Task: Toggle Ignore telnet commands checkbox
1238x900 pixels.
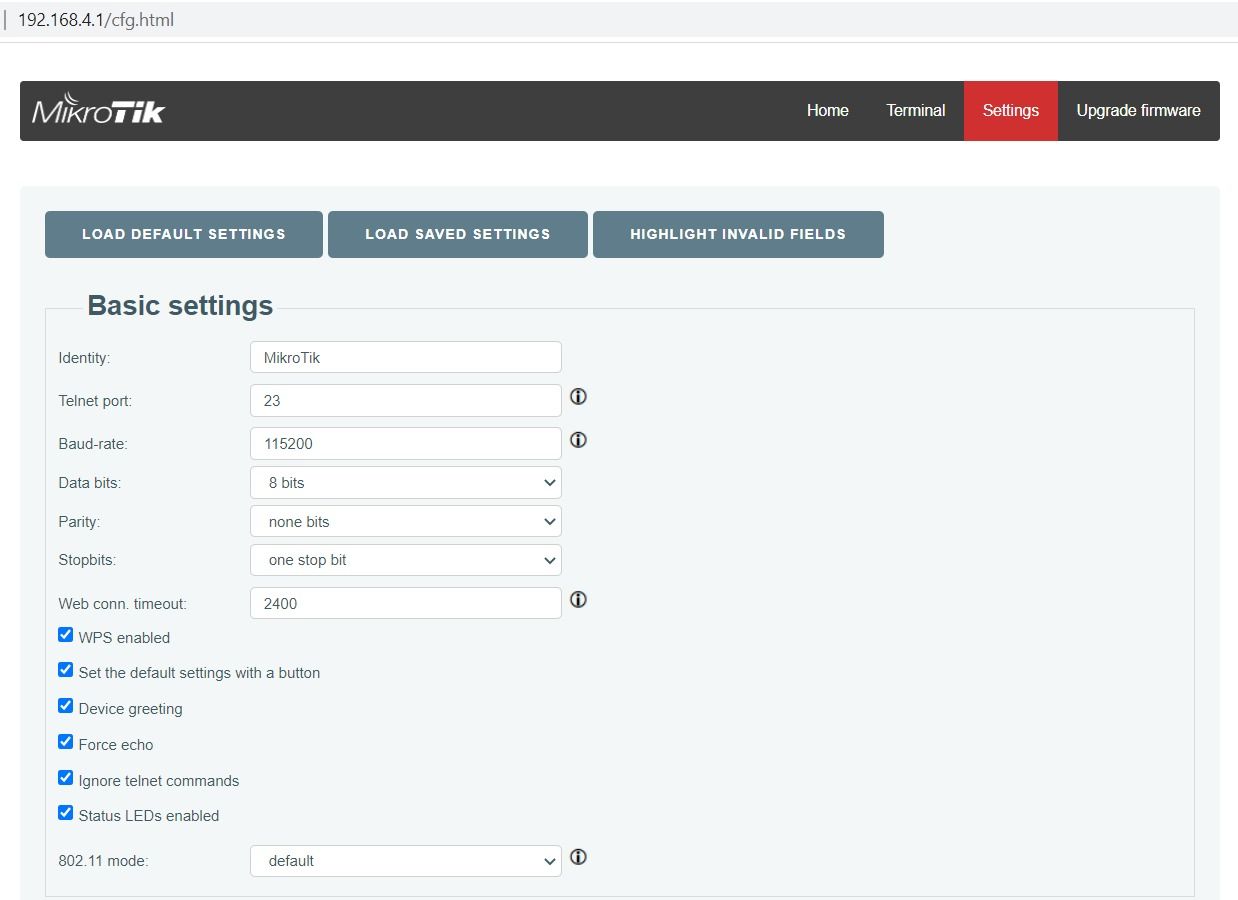Action: (66, 778)
